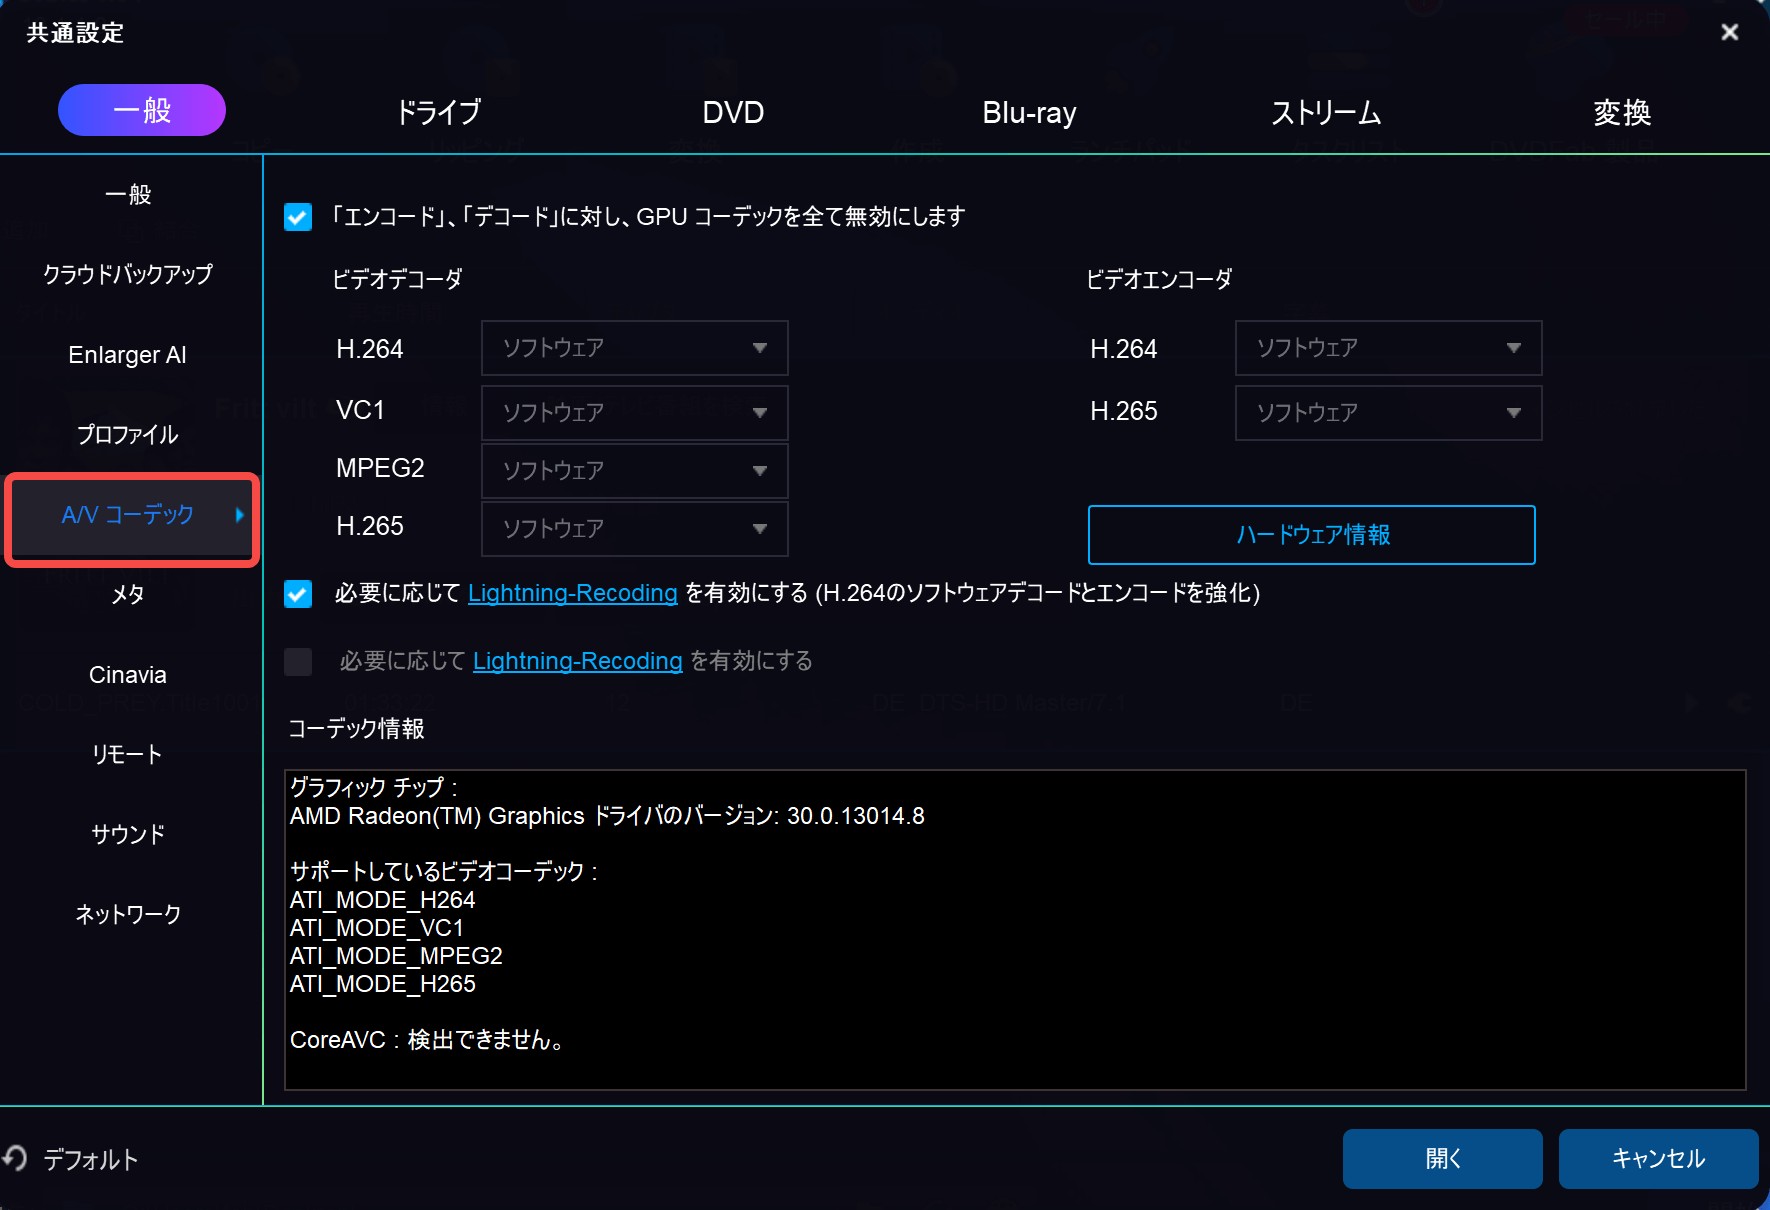Open the H.264 video encoder dropdown
Screen dimensions: 1770x1210
tap(1389, 348)
